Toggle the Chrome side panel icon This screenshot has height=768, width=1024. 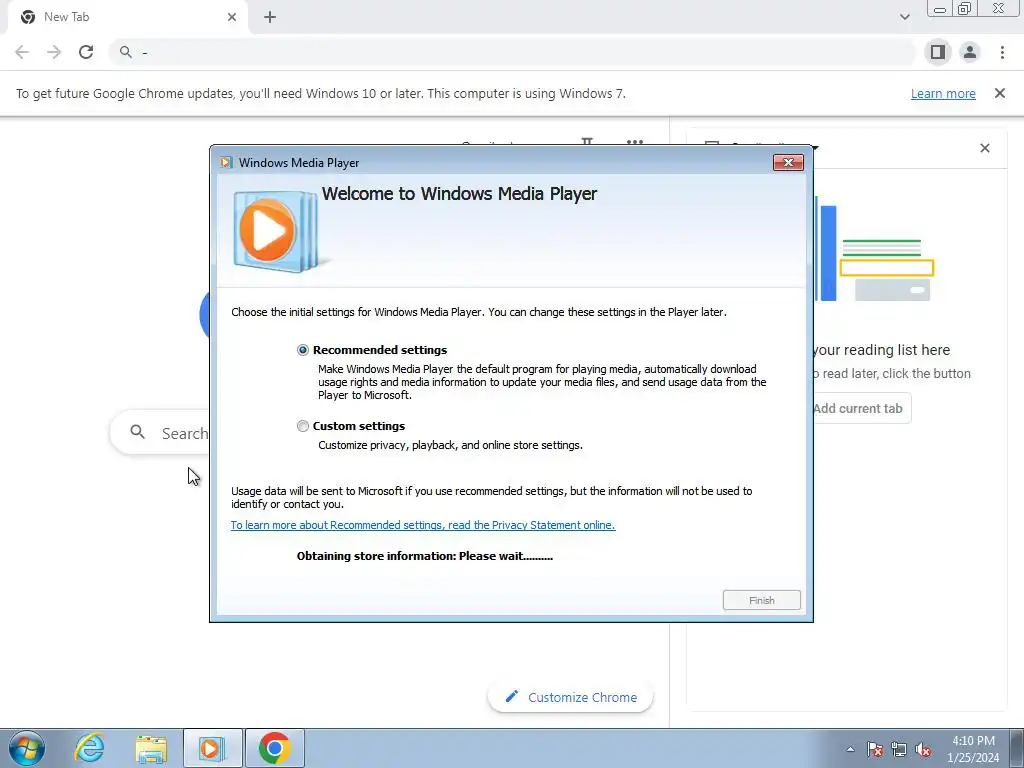[x=938, y=52]
